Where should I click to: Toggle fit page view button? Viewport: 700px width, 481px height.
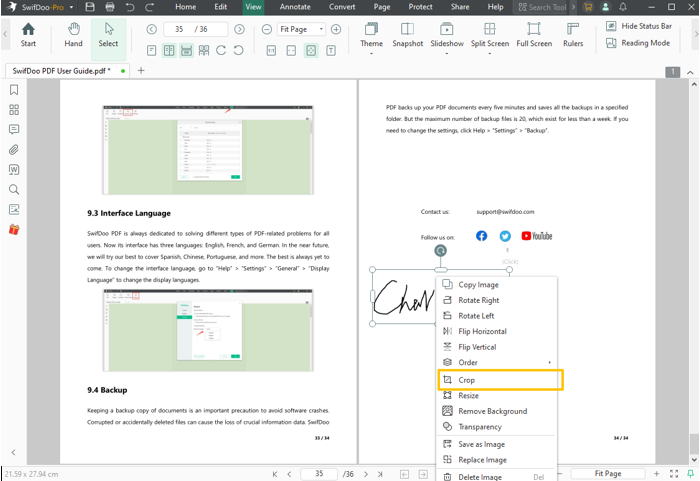pos(311,50)
